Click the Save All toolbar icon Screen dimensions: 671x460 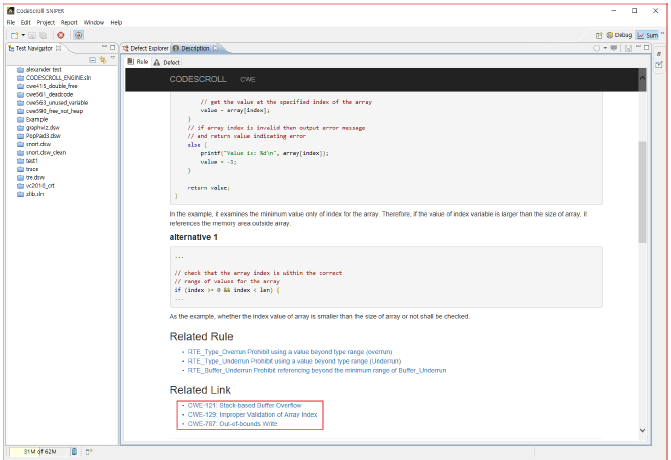43,36
